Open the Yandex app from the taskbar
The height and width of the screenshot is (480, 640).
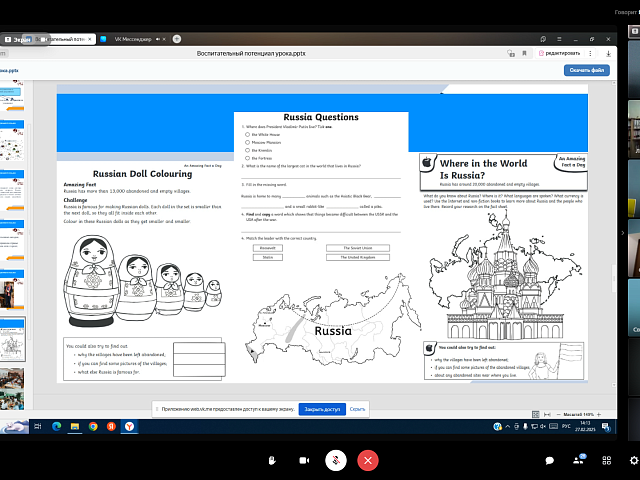point(111,427)
